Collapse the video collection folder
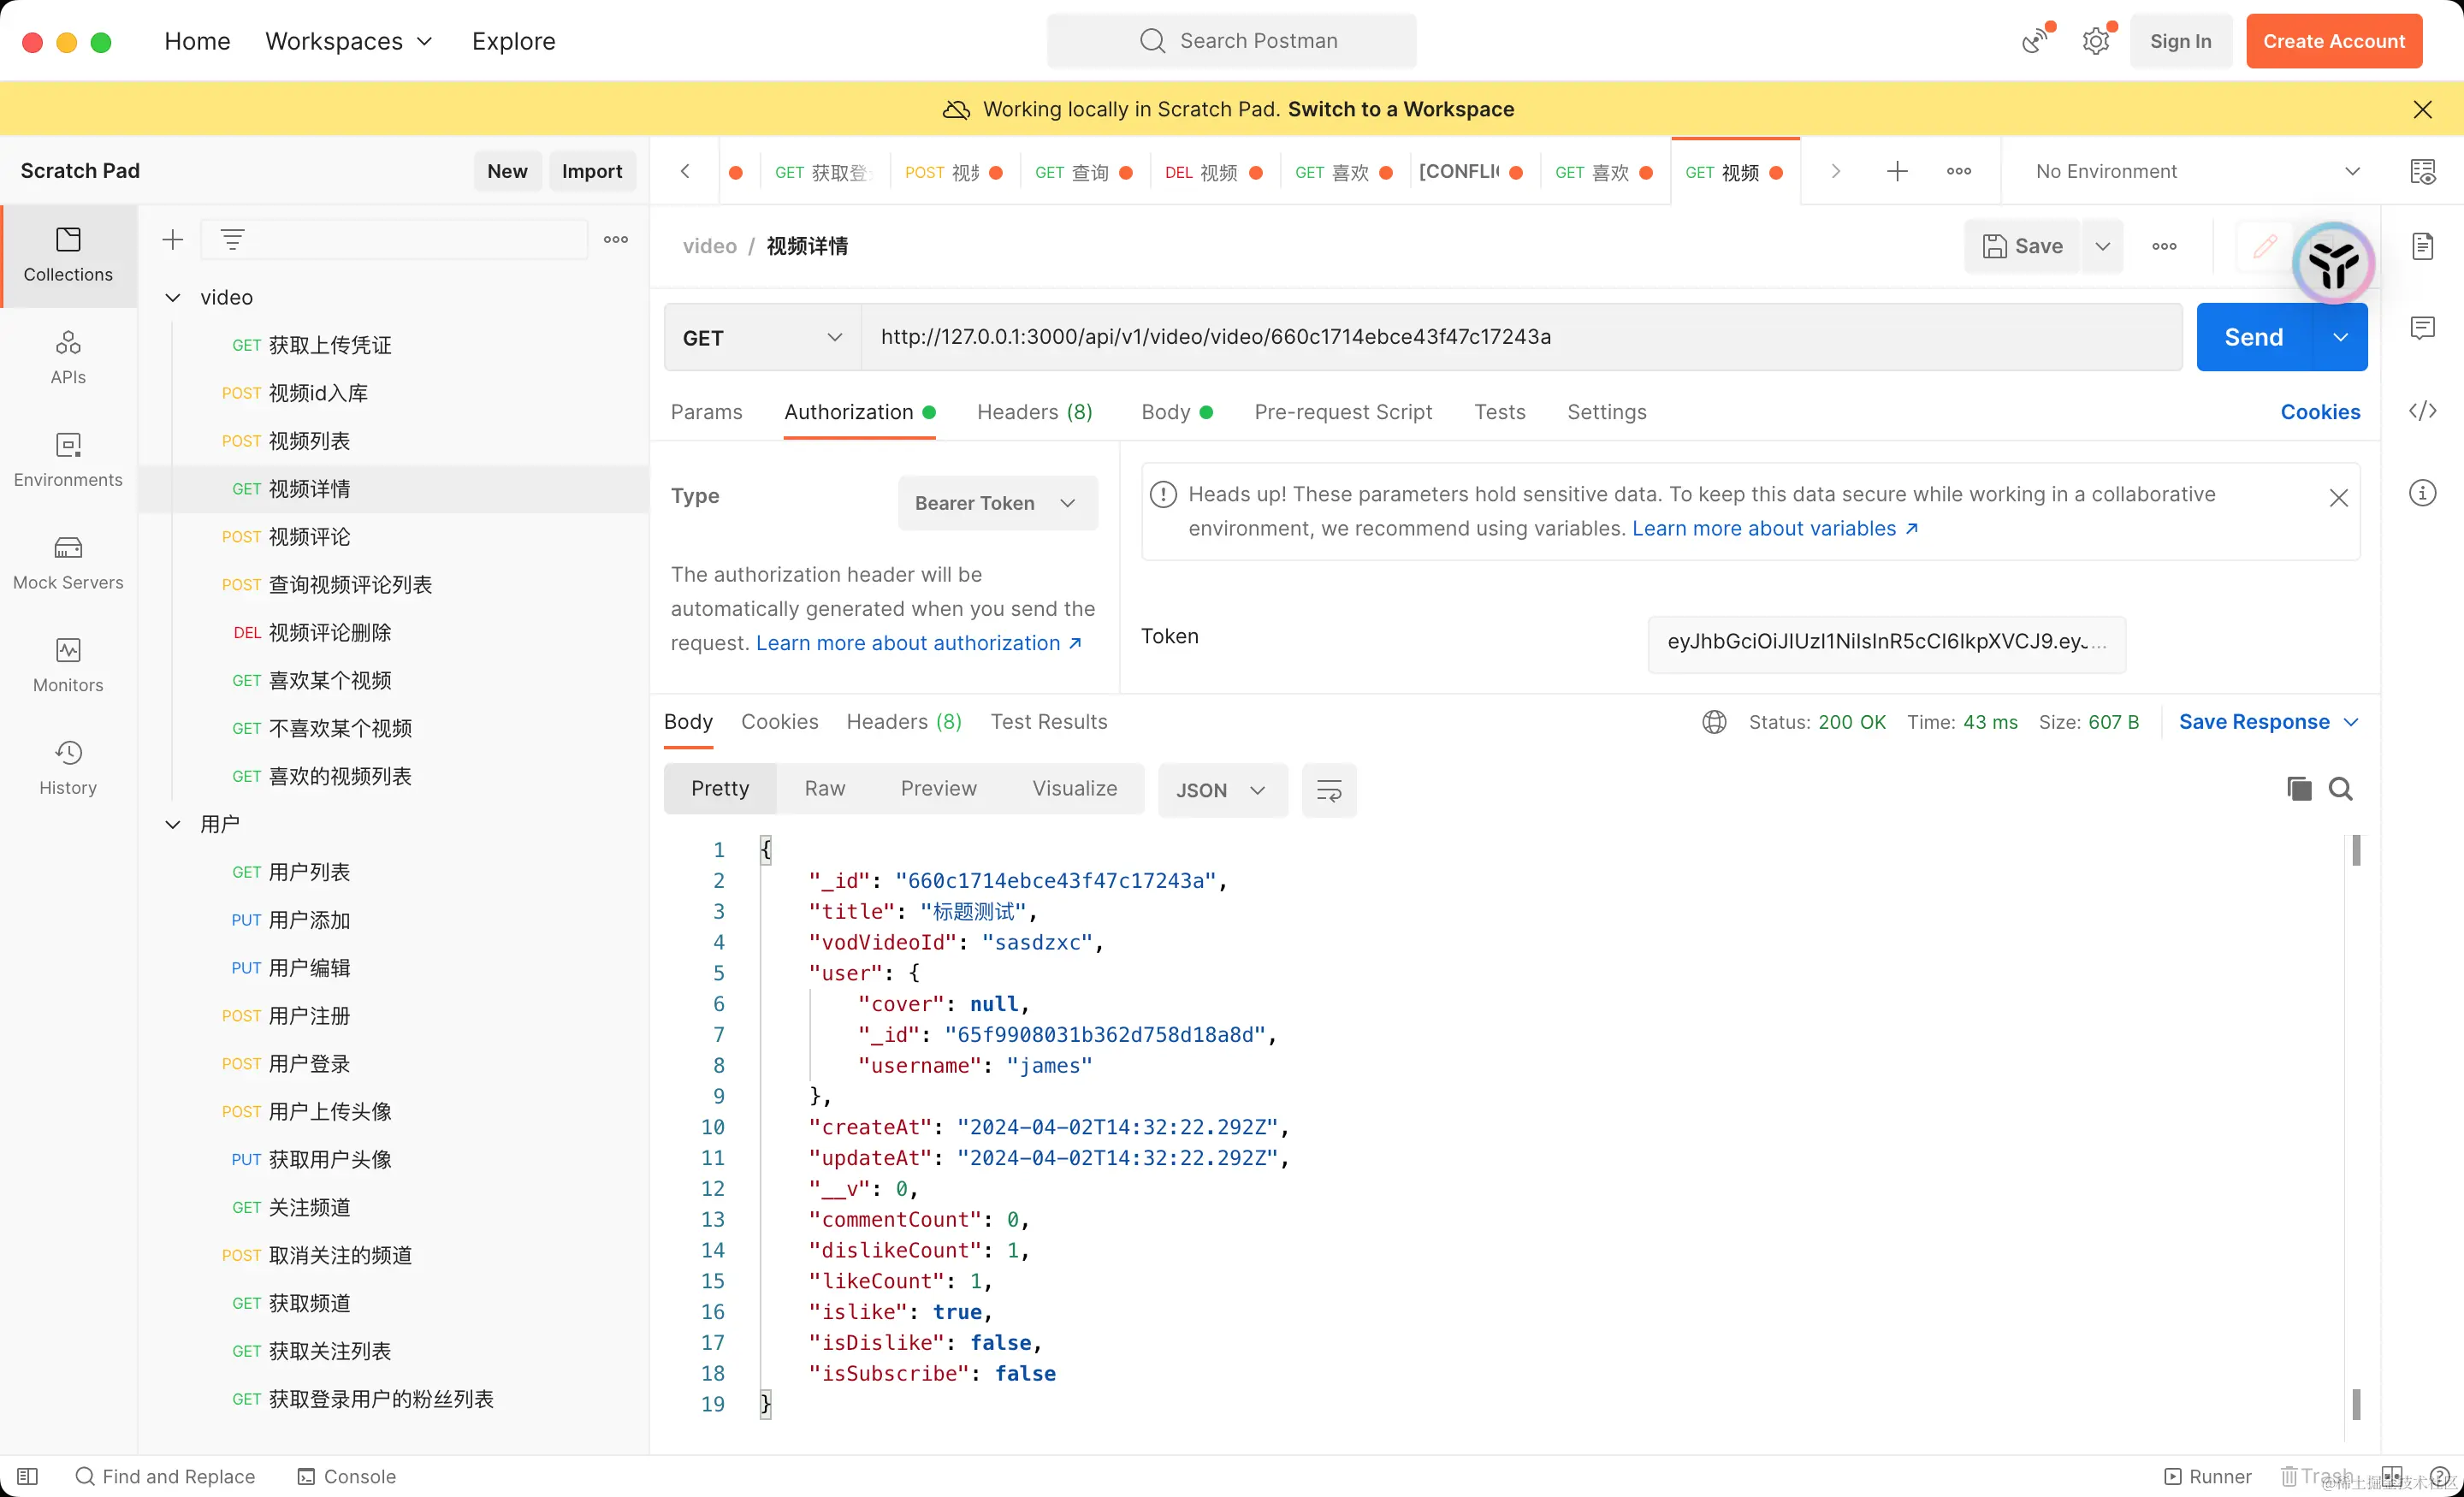2464x1497 pixels. [173, 297]
